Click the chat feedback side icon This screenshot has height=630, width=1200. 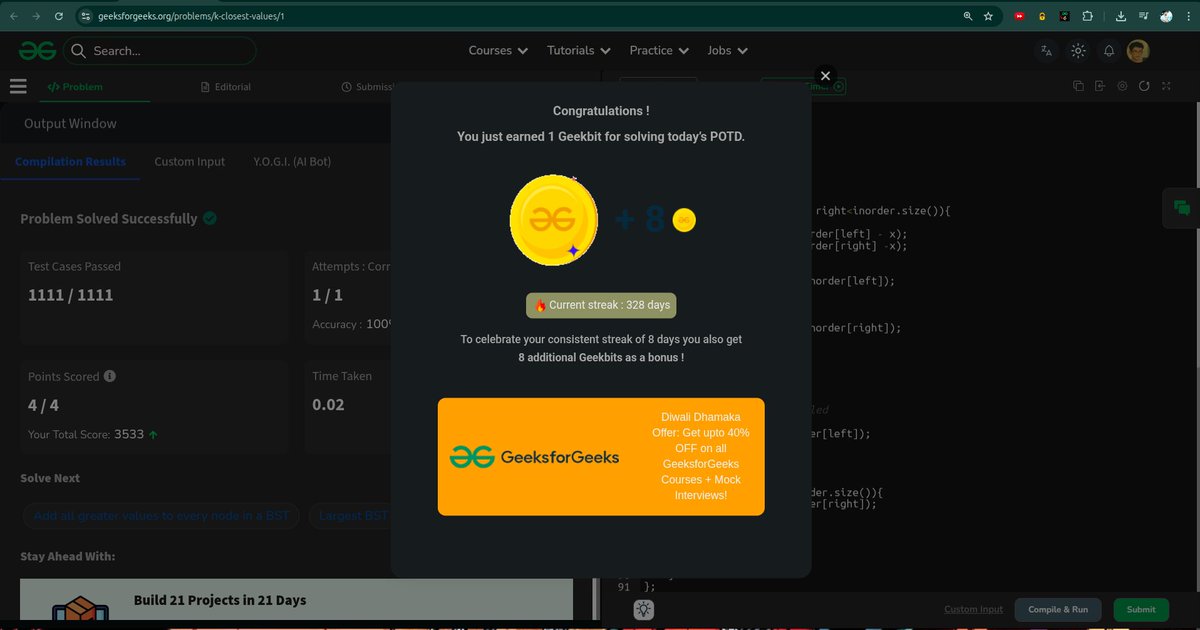pos(1182,208)
